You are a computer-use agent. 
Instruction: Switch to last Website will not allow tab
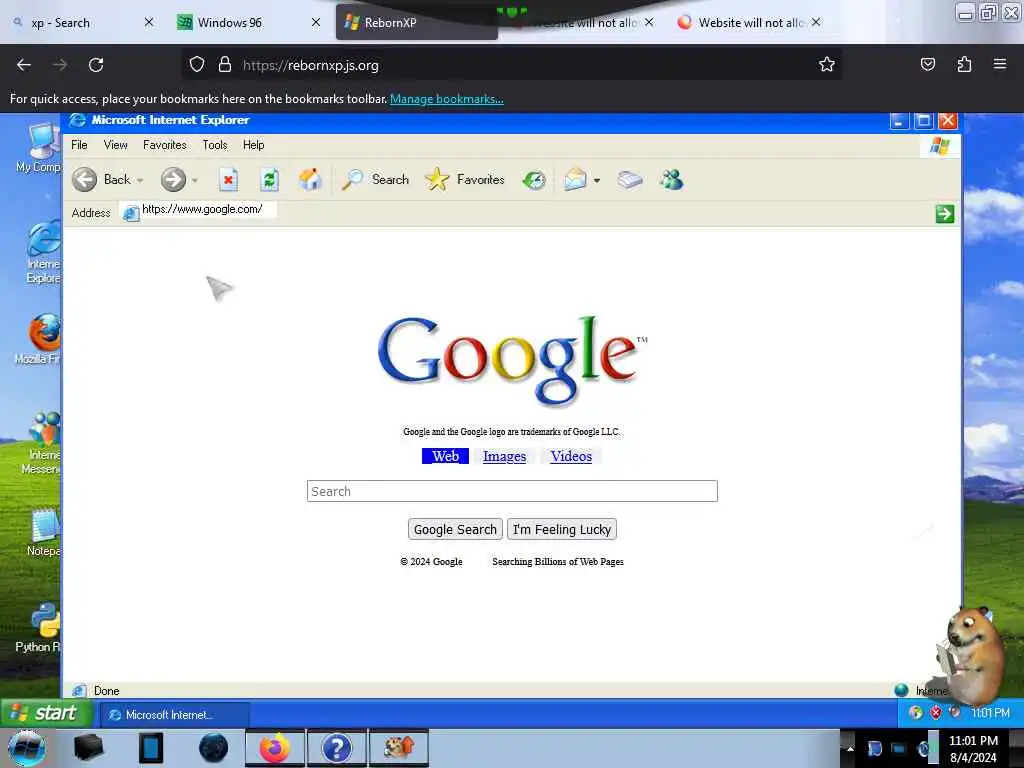click(x=750, y=23)
